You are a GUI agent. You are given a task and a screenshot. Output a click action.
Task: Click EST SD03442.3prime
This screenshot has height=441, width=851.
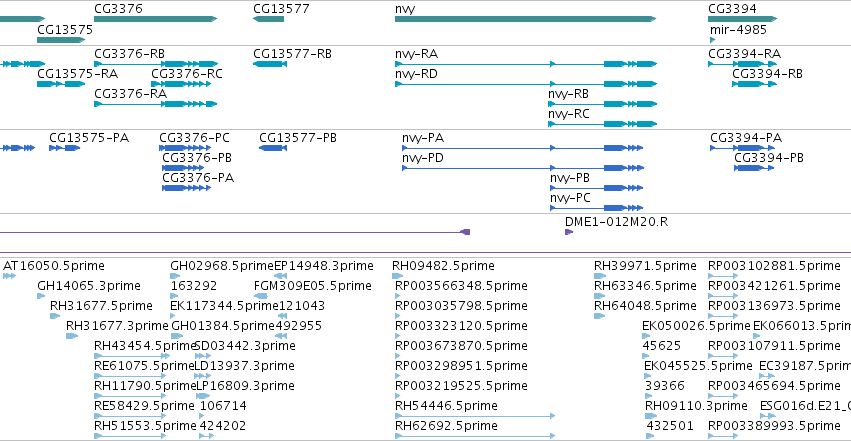point(245,346)
